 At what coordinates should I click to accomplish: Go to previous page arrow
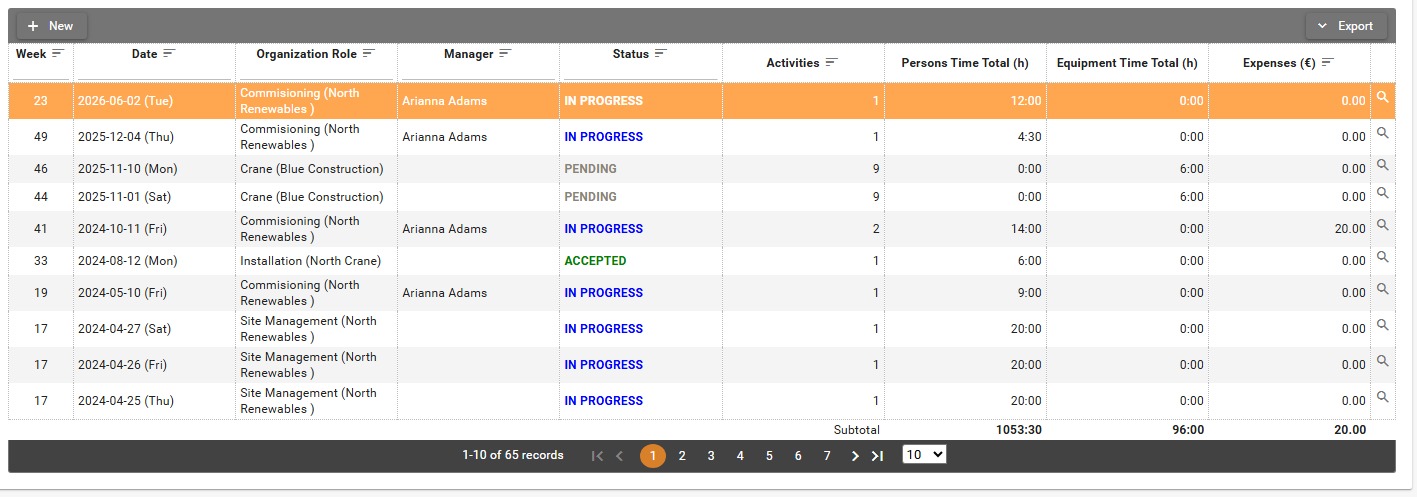(x=619, y=456)
